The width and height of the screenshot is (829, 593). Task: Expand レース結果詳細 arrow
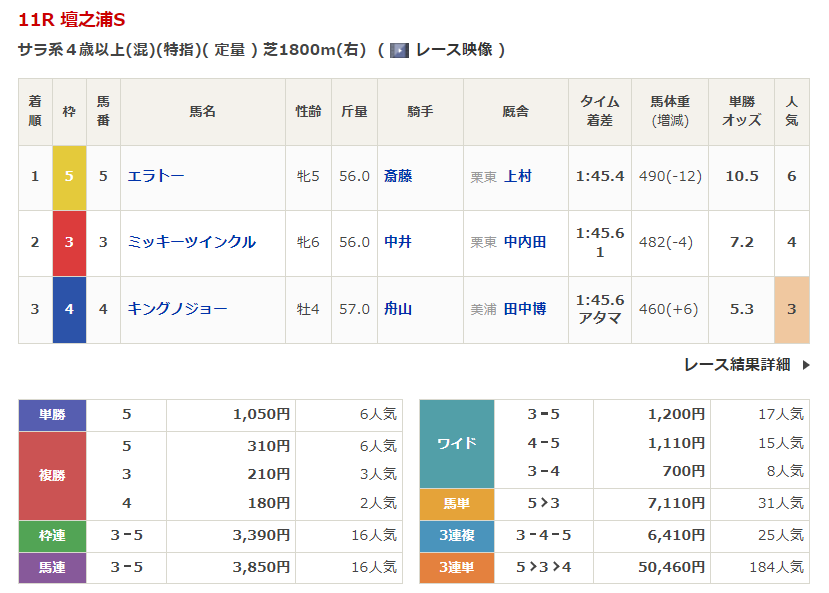point(806,365)
